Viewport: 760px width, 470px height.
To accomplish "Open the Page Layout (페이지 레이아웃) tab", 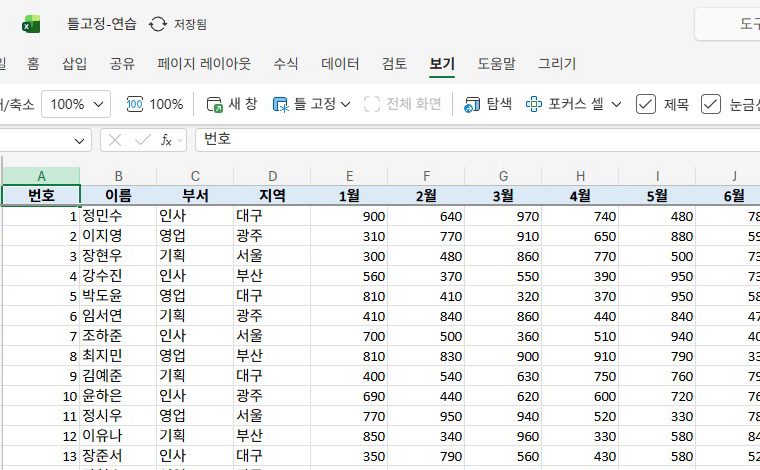I will click(x=204, y=63).
